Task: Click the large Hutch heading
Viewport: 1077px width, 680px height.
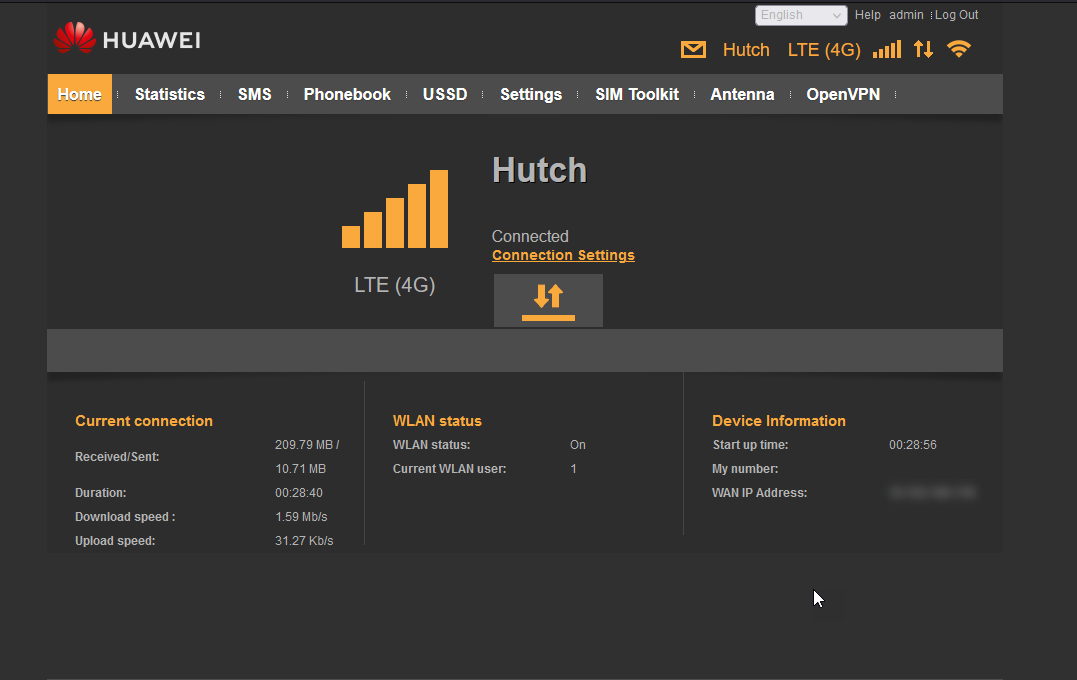Action: [539, 170]
